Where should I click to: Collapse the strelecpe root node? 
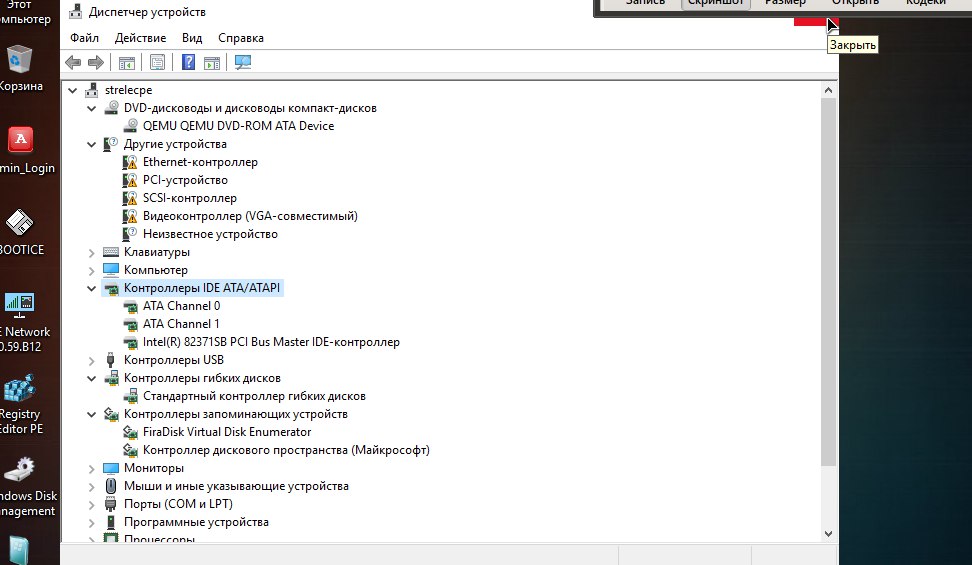point(73,91)
